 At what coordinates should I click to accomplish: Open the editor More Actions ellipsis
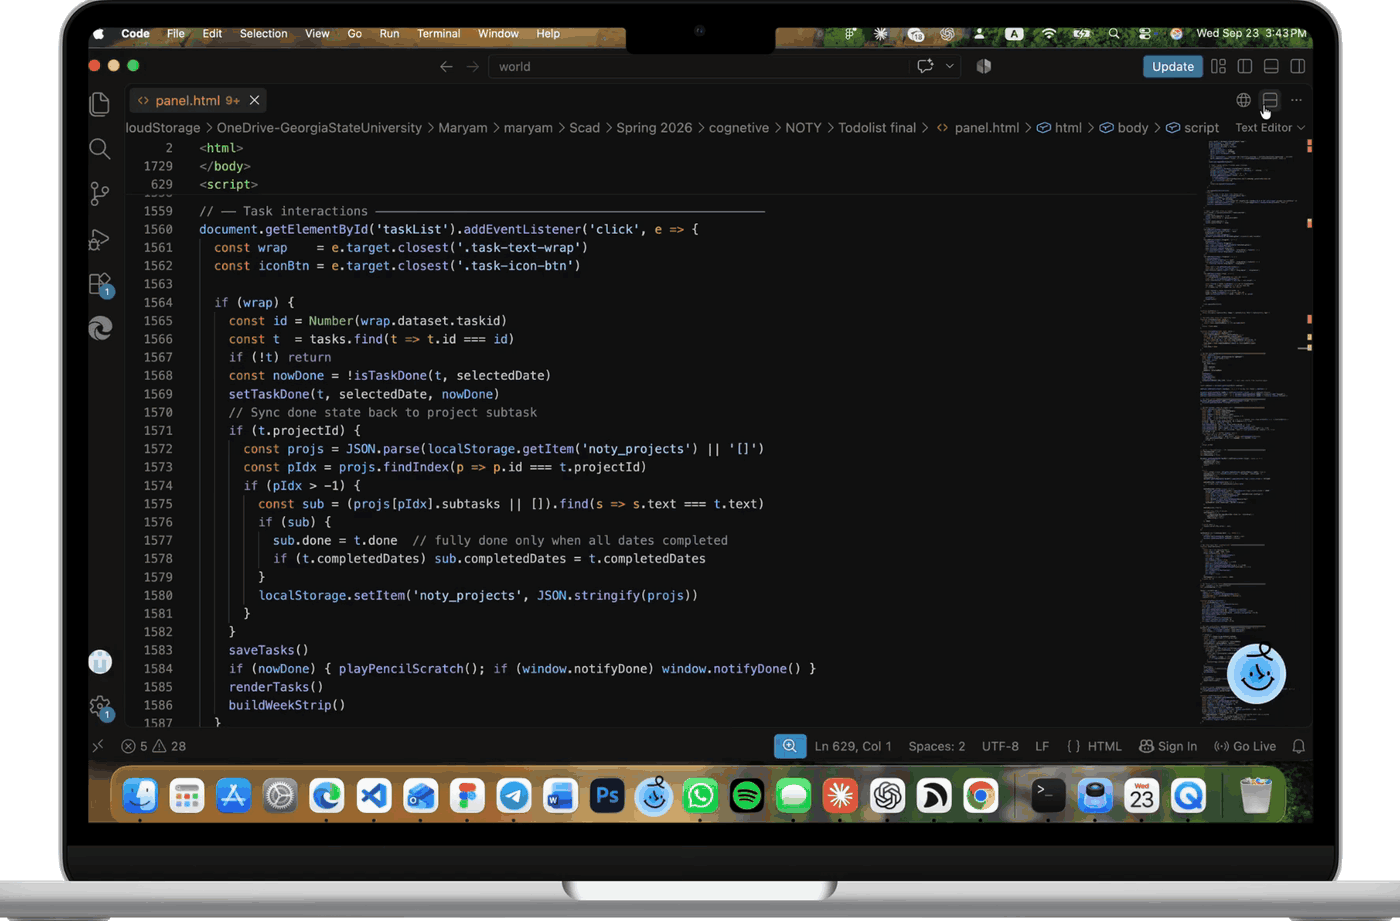pos(1296,100)
